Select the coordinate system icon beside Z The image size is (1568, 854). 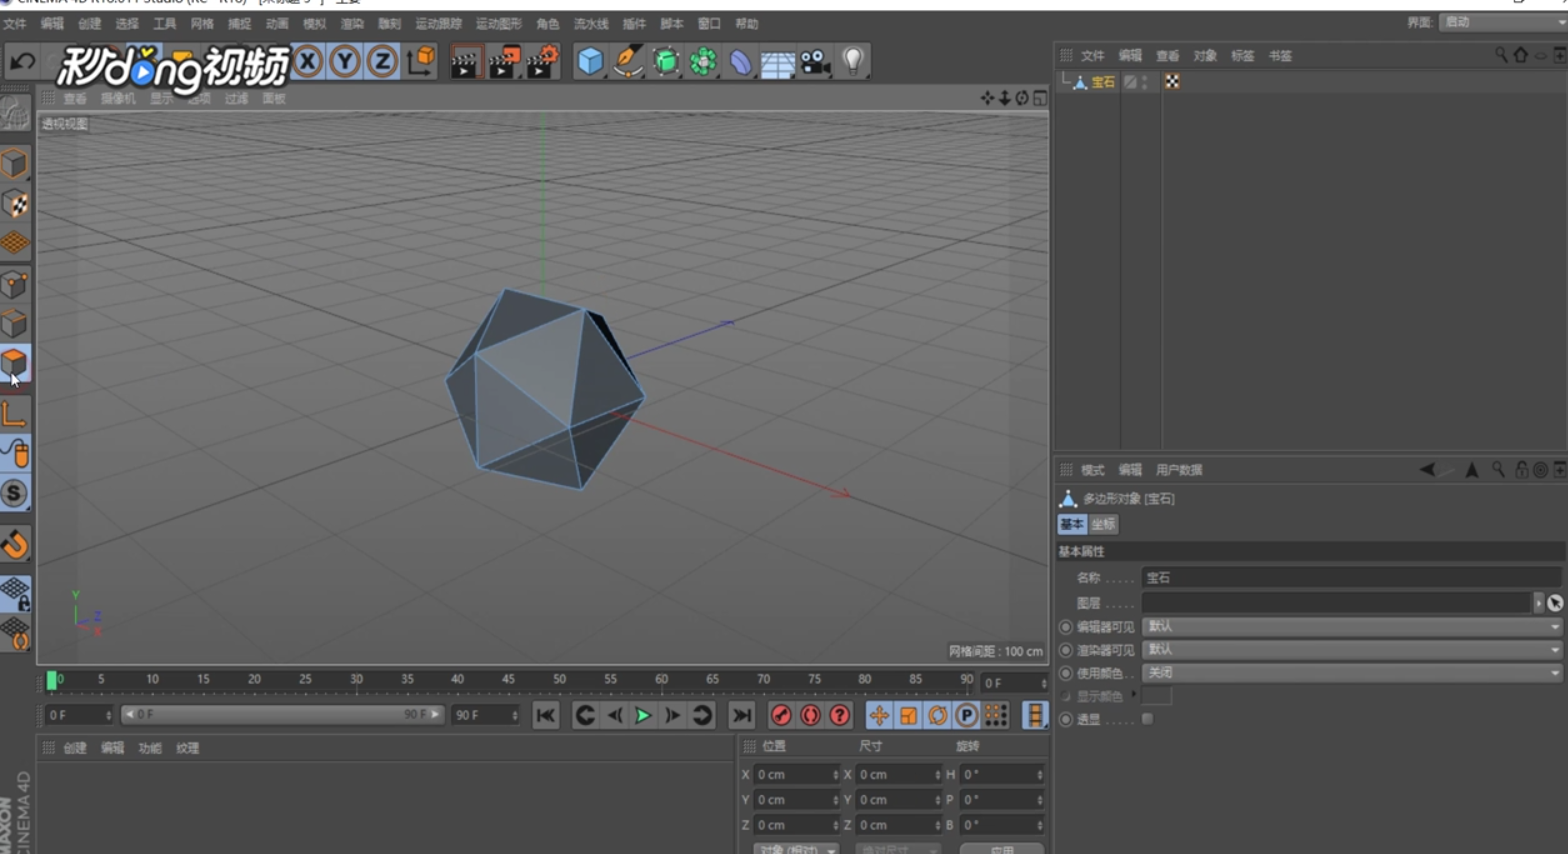click(421, 61)
